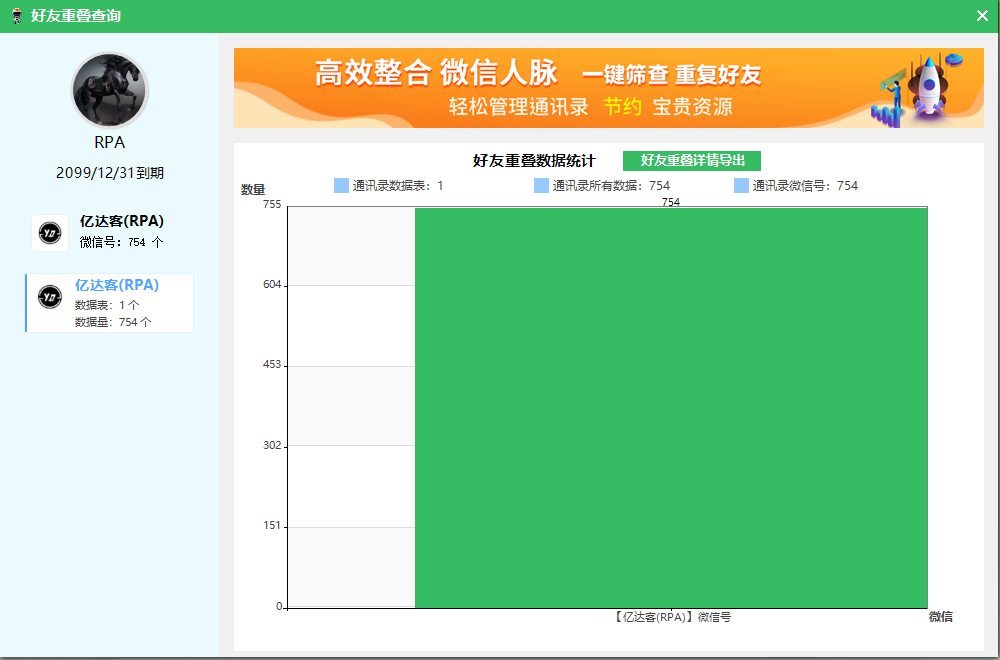Screen dimensions: 1000x660
Task: Click the RPA username label
Action: (110, 142)
